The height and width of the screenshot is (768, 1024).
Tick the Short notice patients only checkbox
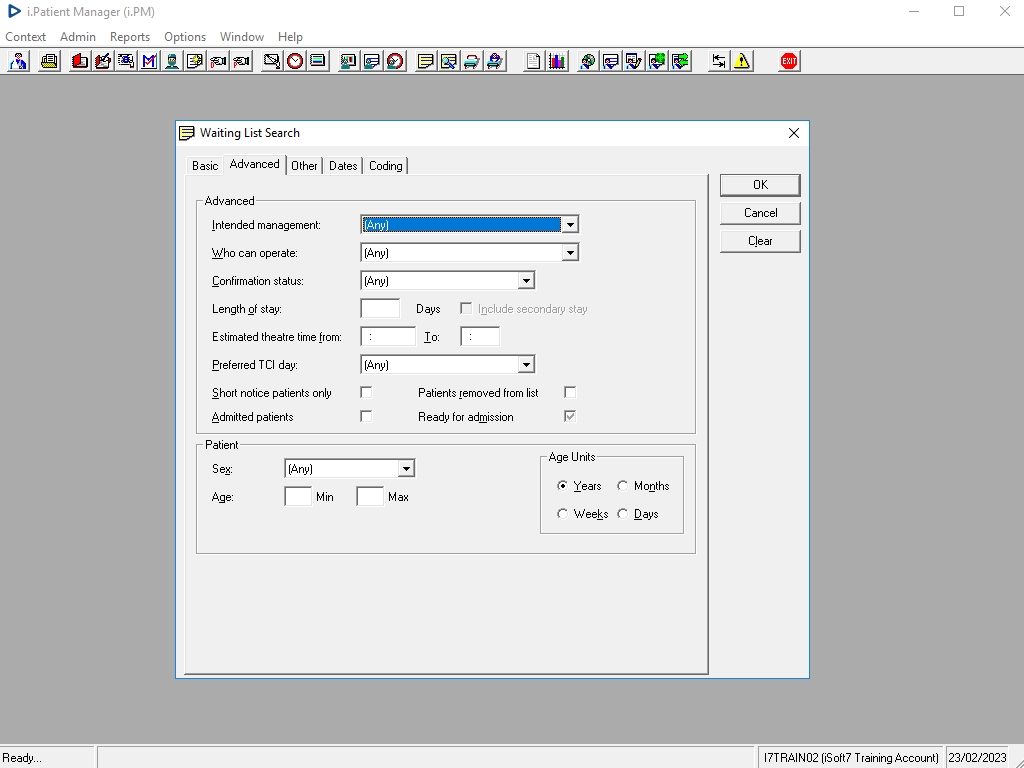pos(366,392)
